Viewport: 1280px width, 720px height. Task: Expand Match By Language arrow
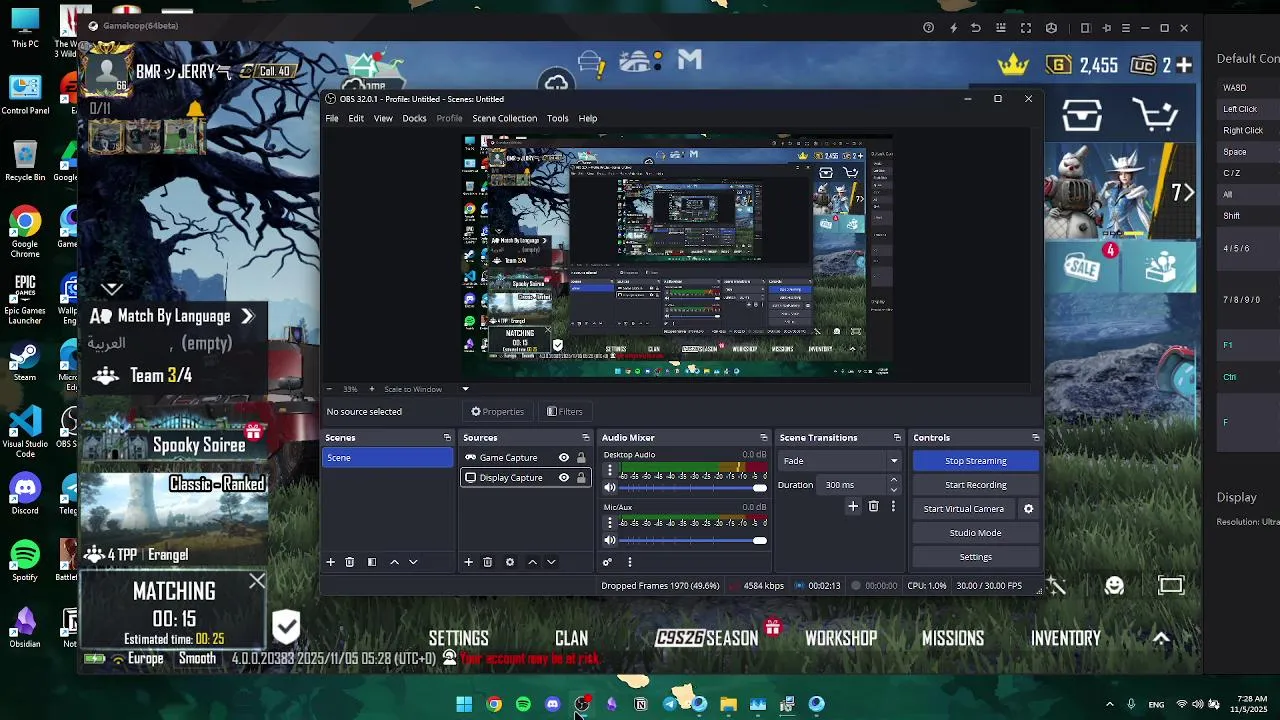point(247,316)
